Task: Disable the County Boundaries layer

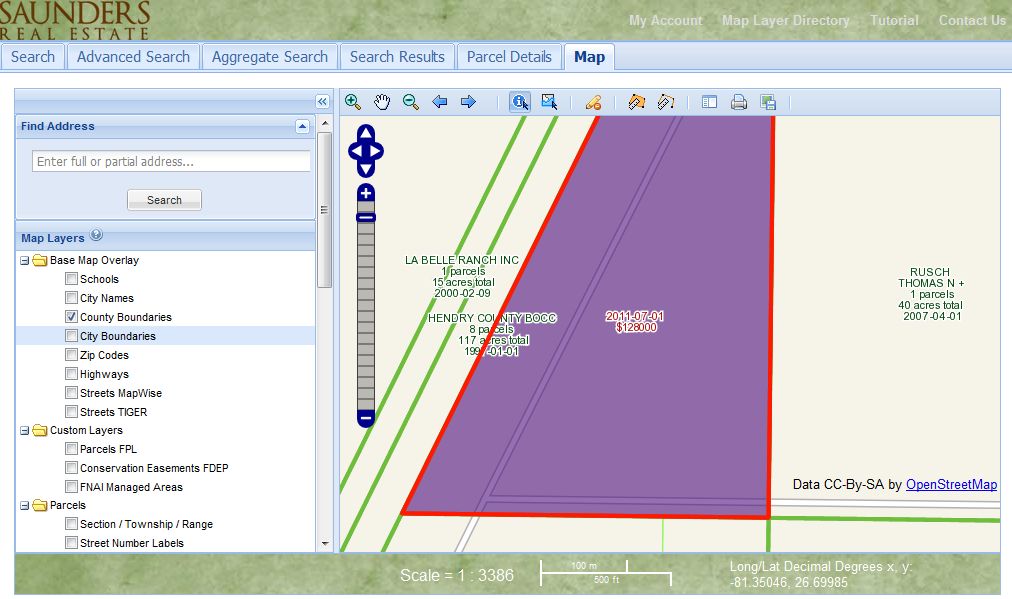Action: [71, 317]
